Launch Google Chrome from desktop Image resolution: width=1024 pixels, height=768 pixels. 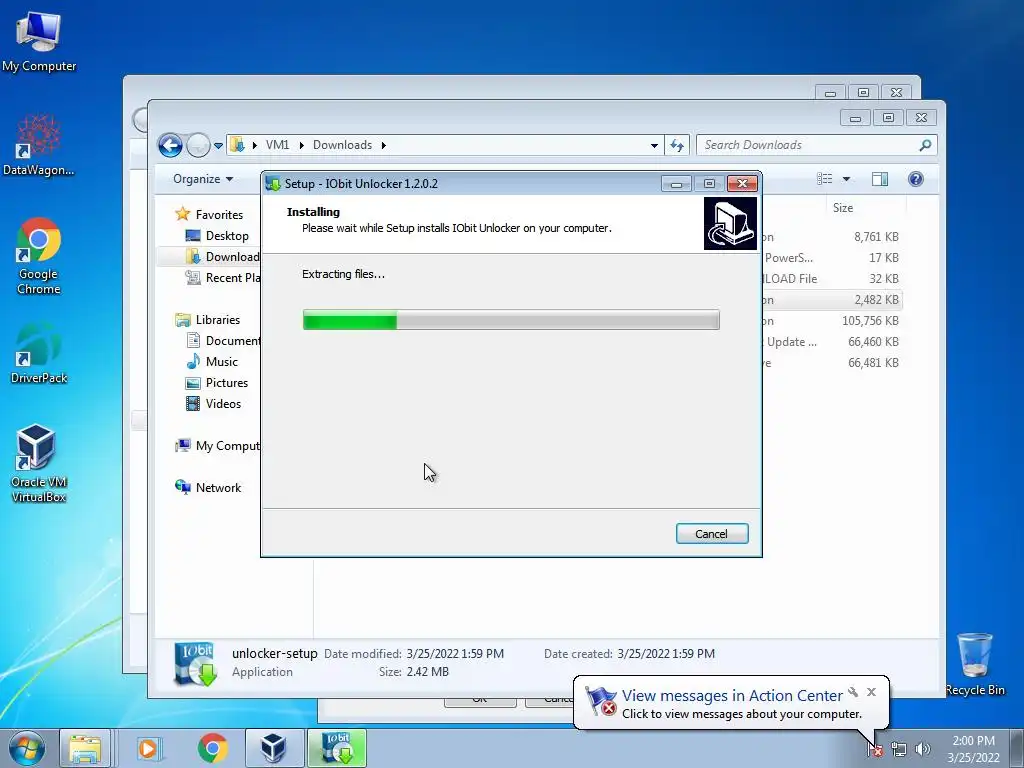click(39, 256)
